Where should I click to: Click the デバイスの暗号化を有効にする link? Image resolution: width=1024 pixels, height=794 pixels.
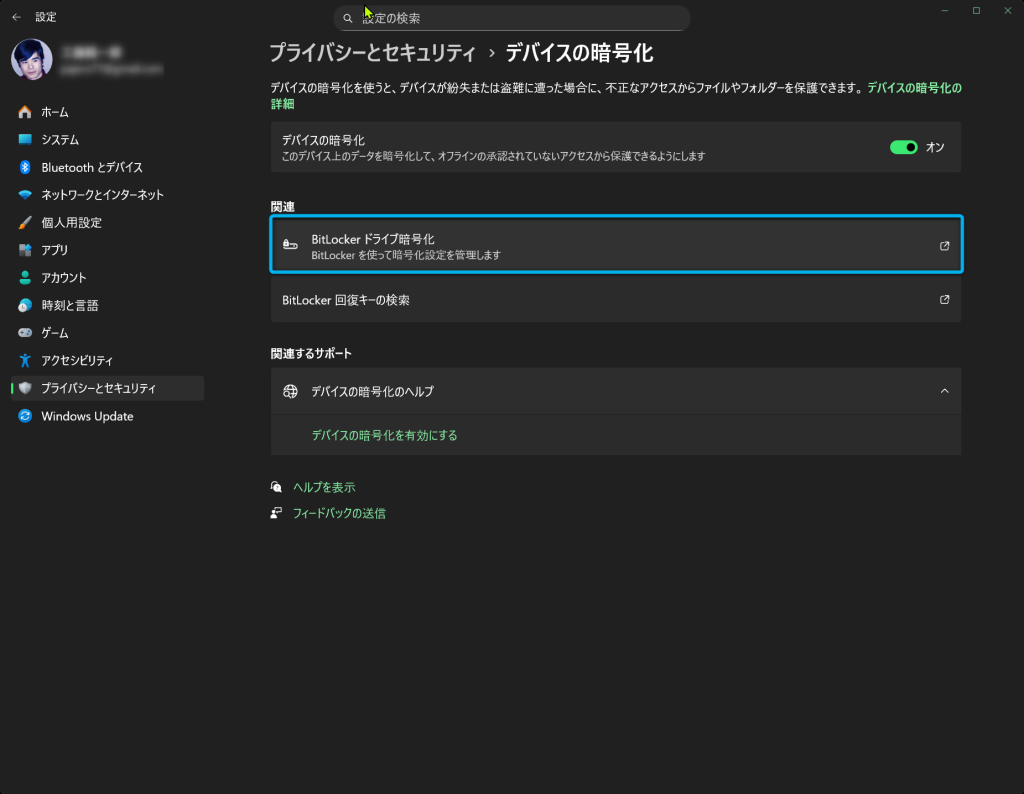(384, 436)
